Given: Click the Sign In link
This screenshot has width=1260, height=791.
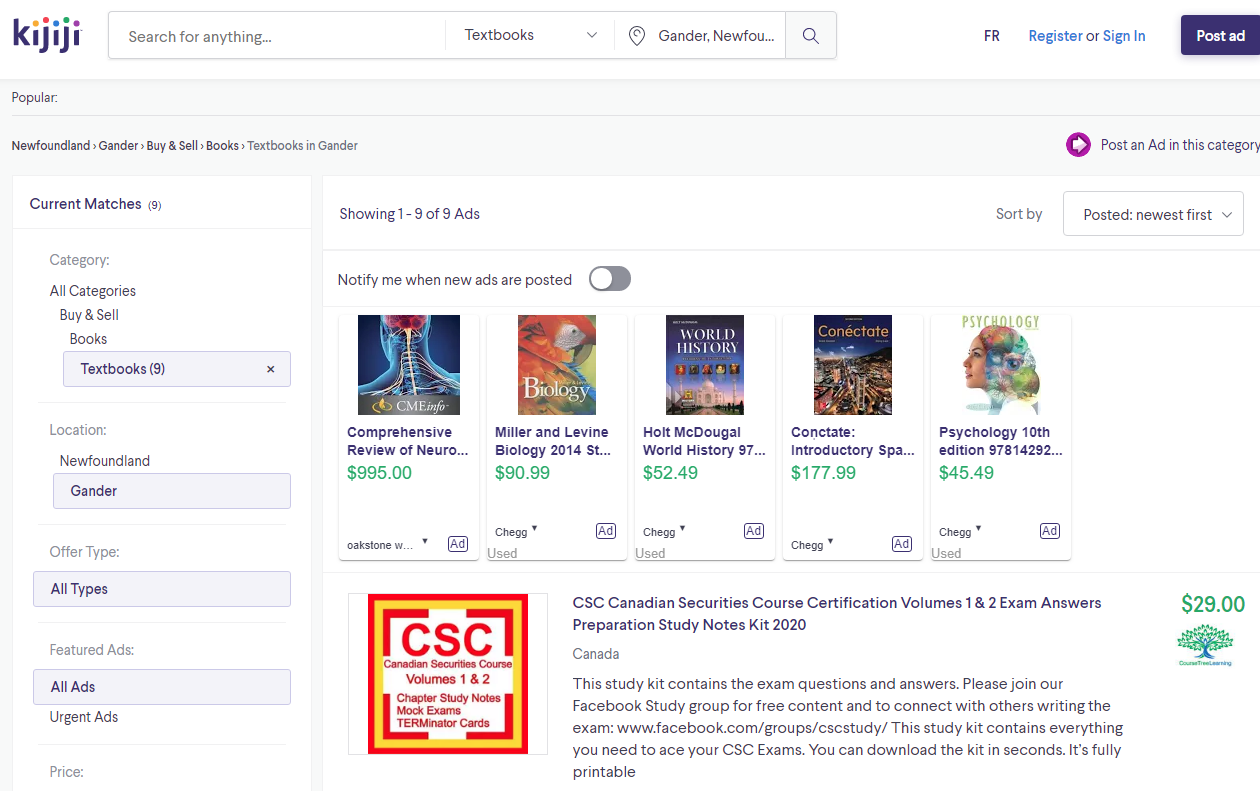Looking at the screenshot, I should pos(1124,36).
